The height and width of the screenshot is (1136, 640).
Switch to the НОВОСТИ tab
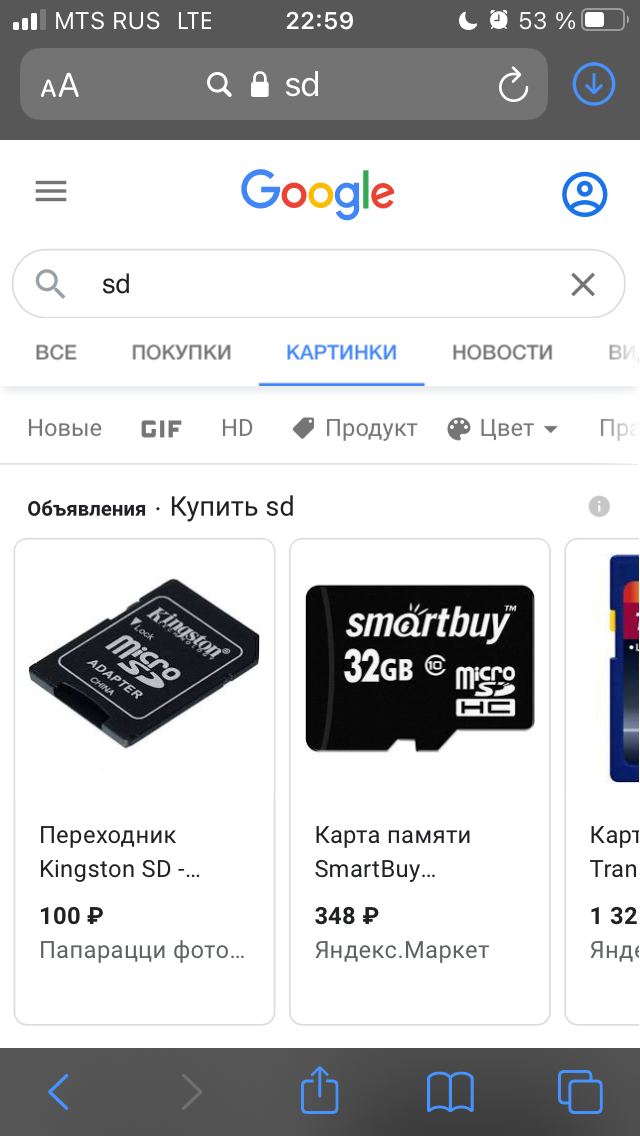[502, 352]
